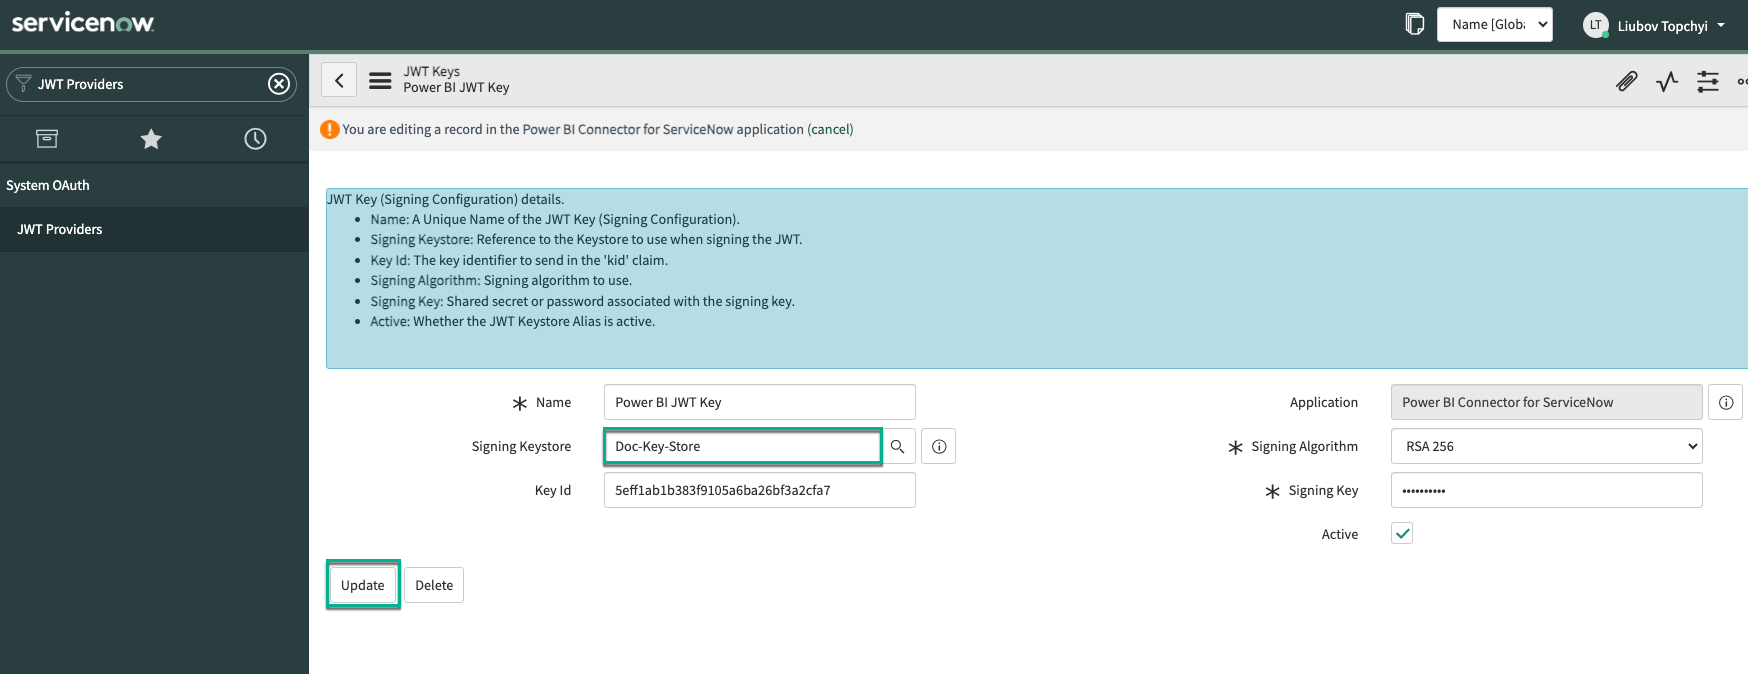The width and height of the screenshot is (1748, 674).
Task: Expand the Signing Algorithm dropdown
Action: [1546, 447]
